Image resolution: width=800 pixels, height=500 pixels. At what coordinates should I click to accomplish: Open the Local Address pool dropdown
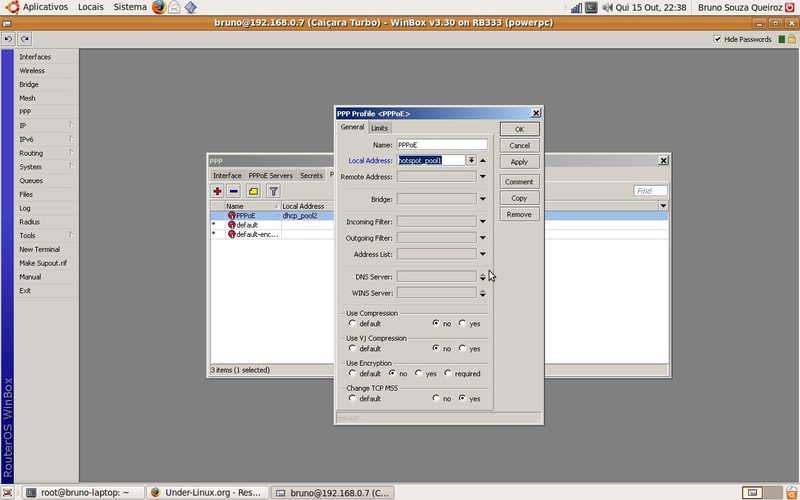click(x=471, y=160)
